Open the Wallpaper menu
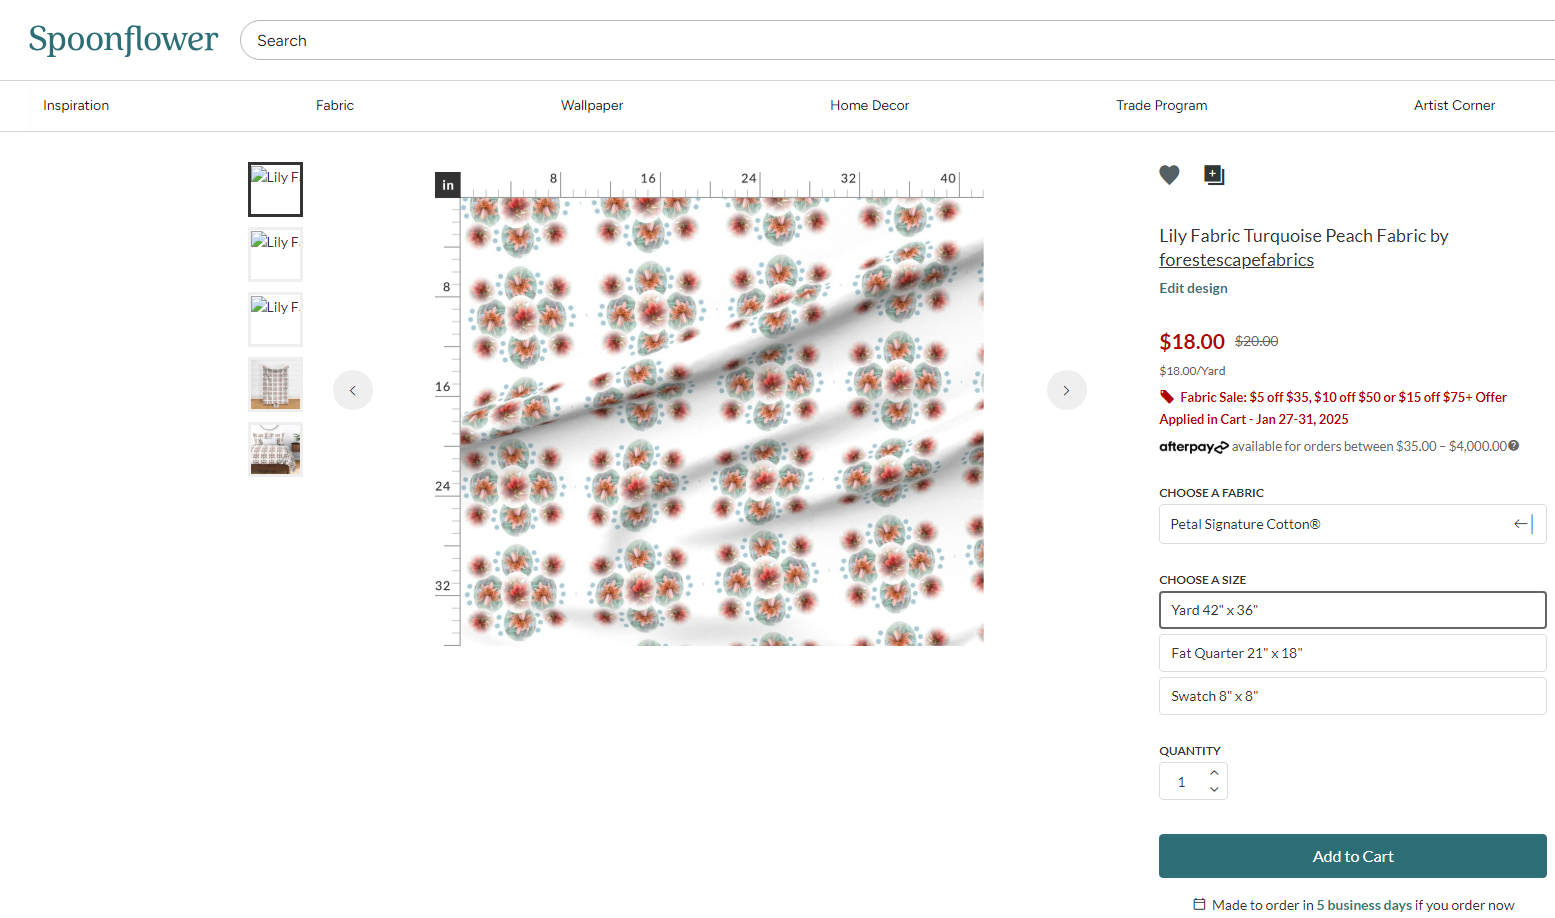1555x918 pixels. [592, 105]
